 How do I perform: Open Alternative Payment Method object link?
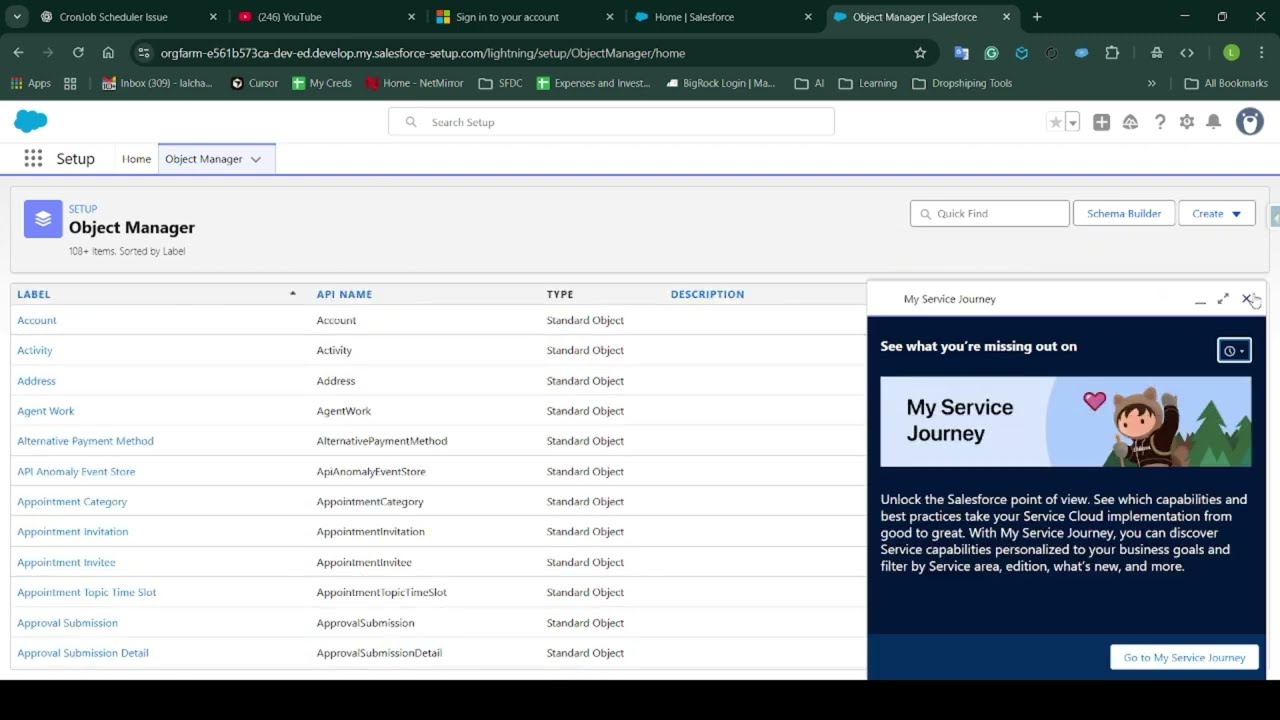click(x=85, y=441)
